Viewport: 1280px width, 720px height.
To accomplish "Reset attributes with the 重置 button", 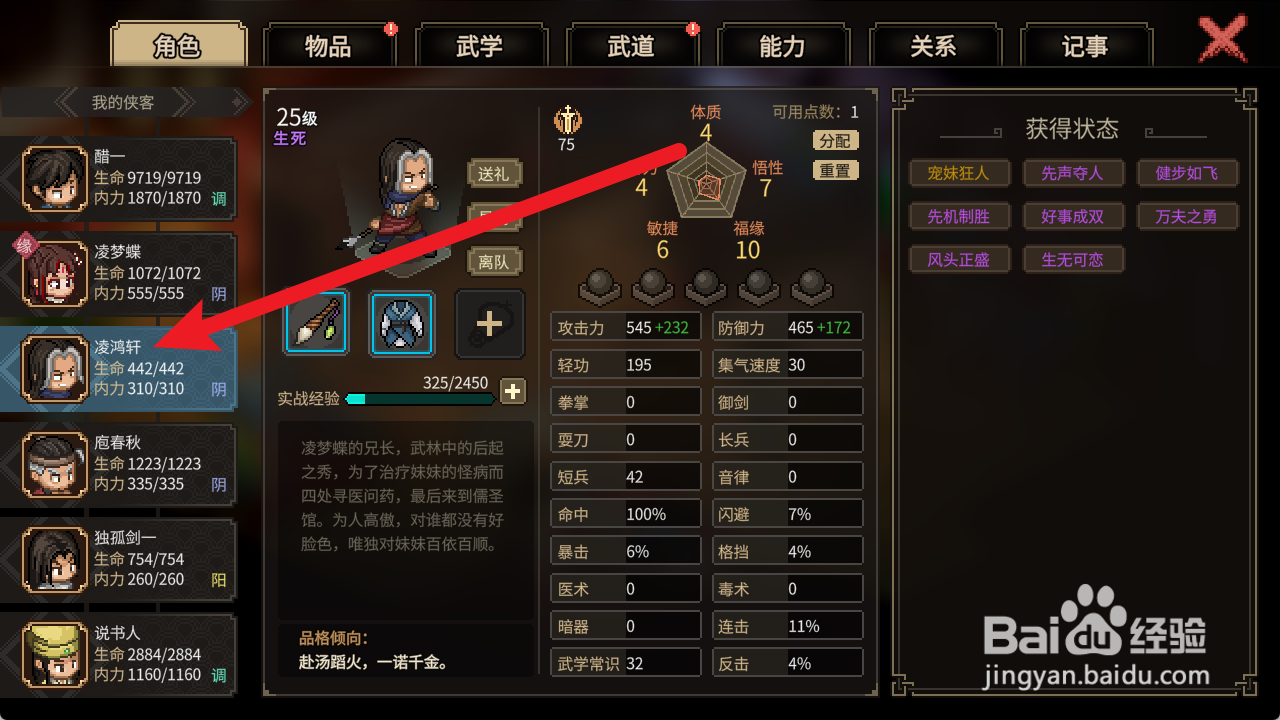I will click(835, 170).
